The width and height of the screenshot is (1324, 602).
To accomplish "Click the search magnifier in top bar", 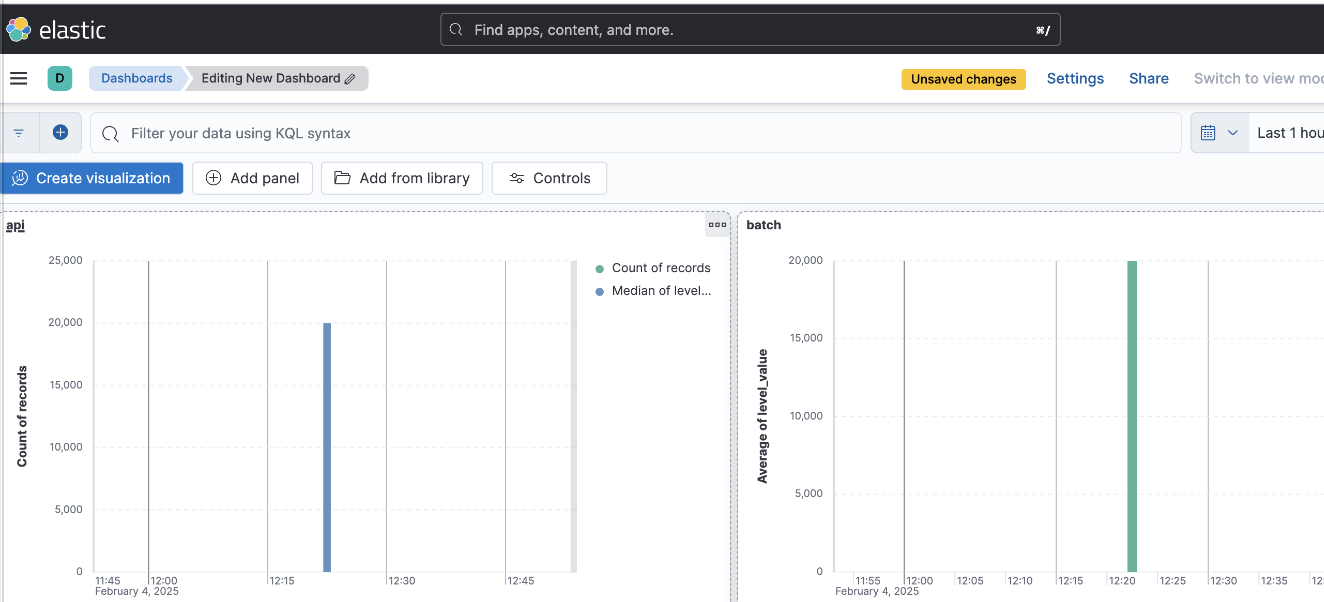I will [456, 30].
